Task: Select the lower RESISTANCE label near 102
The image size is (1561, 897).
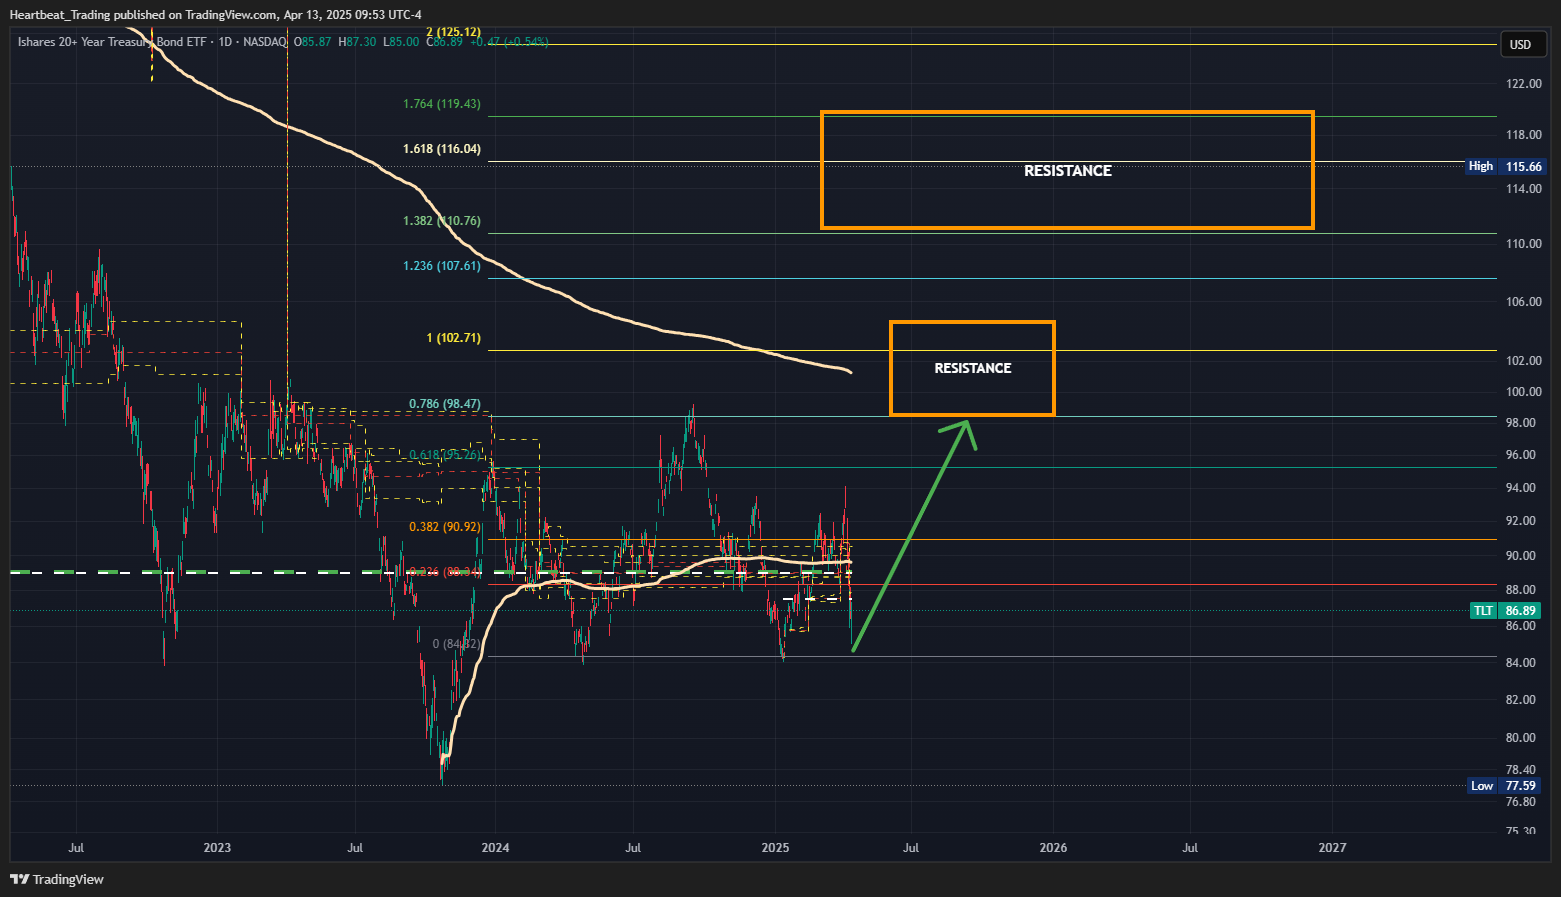Action: (972, 368)
